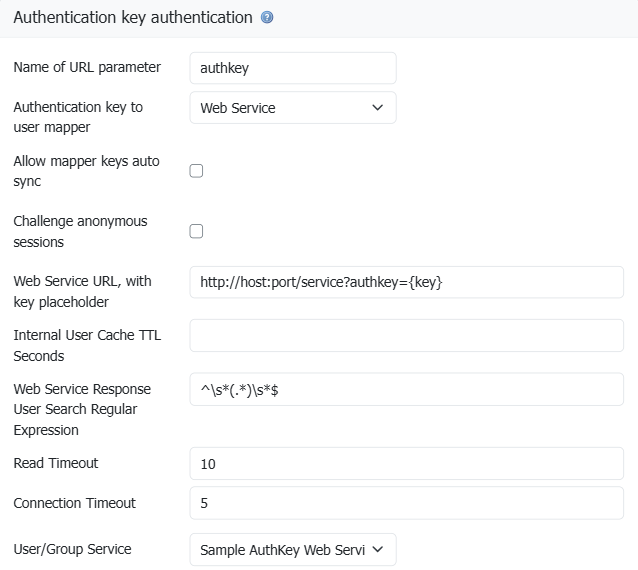
Task: Focus the Web Service URL input field
Action: pyautogui.click(x=406, y=282)
